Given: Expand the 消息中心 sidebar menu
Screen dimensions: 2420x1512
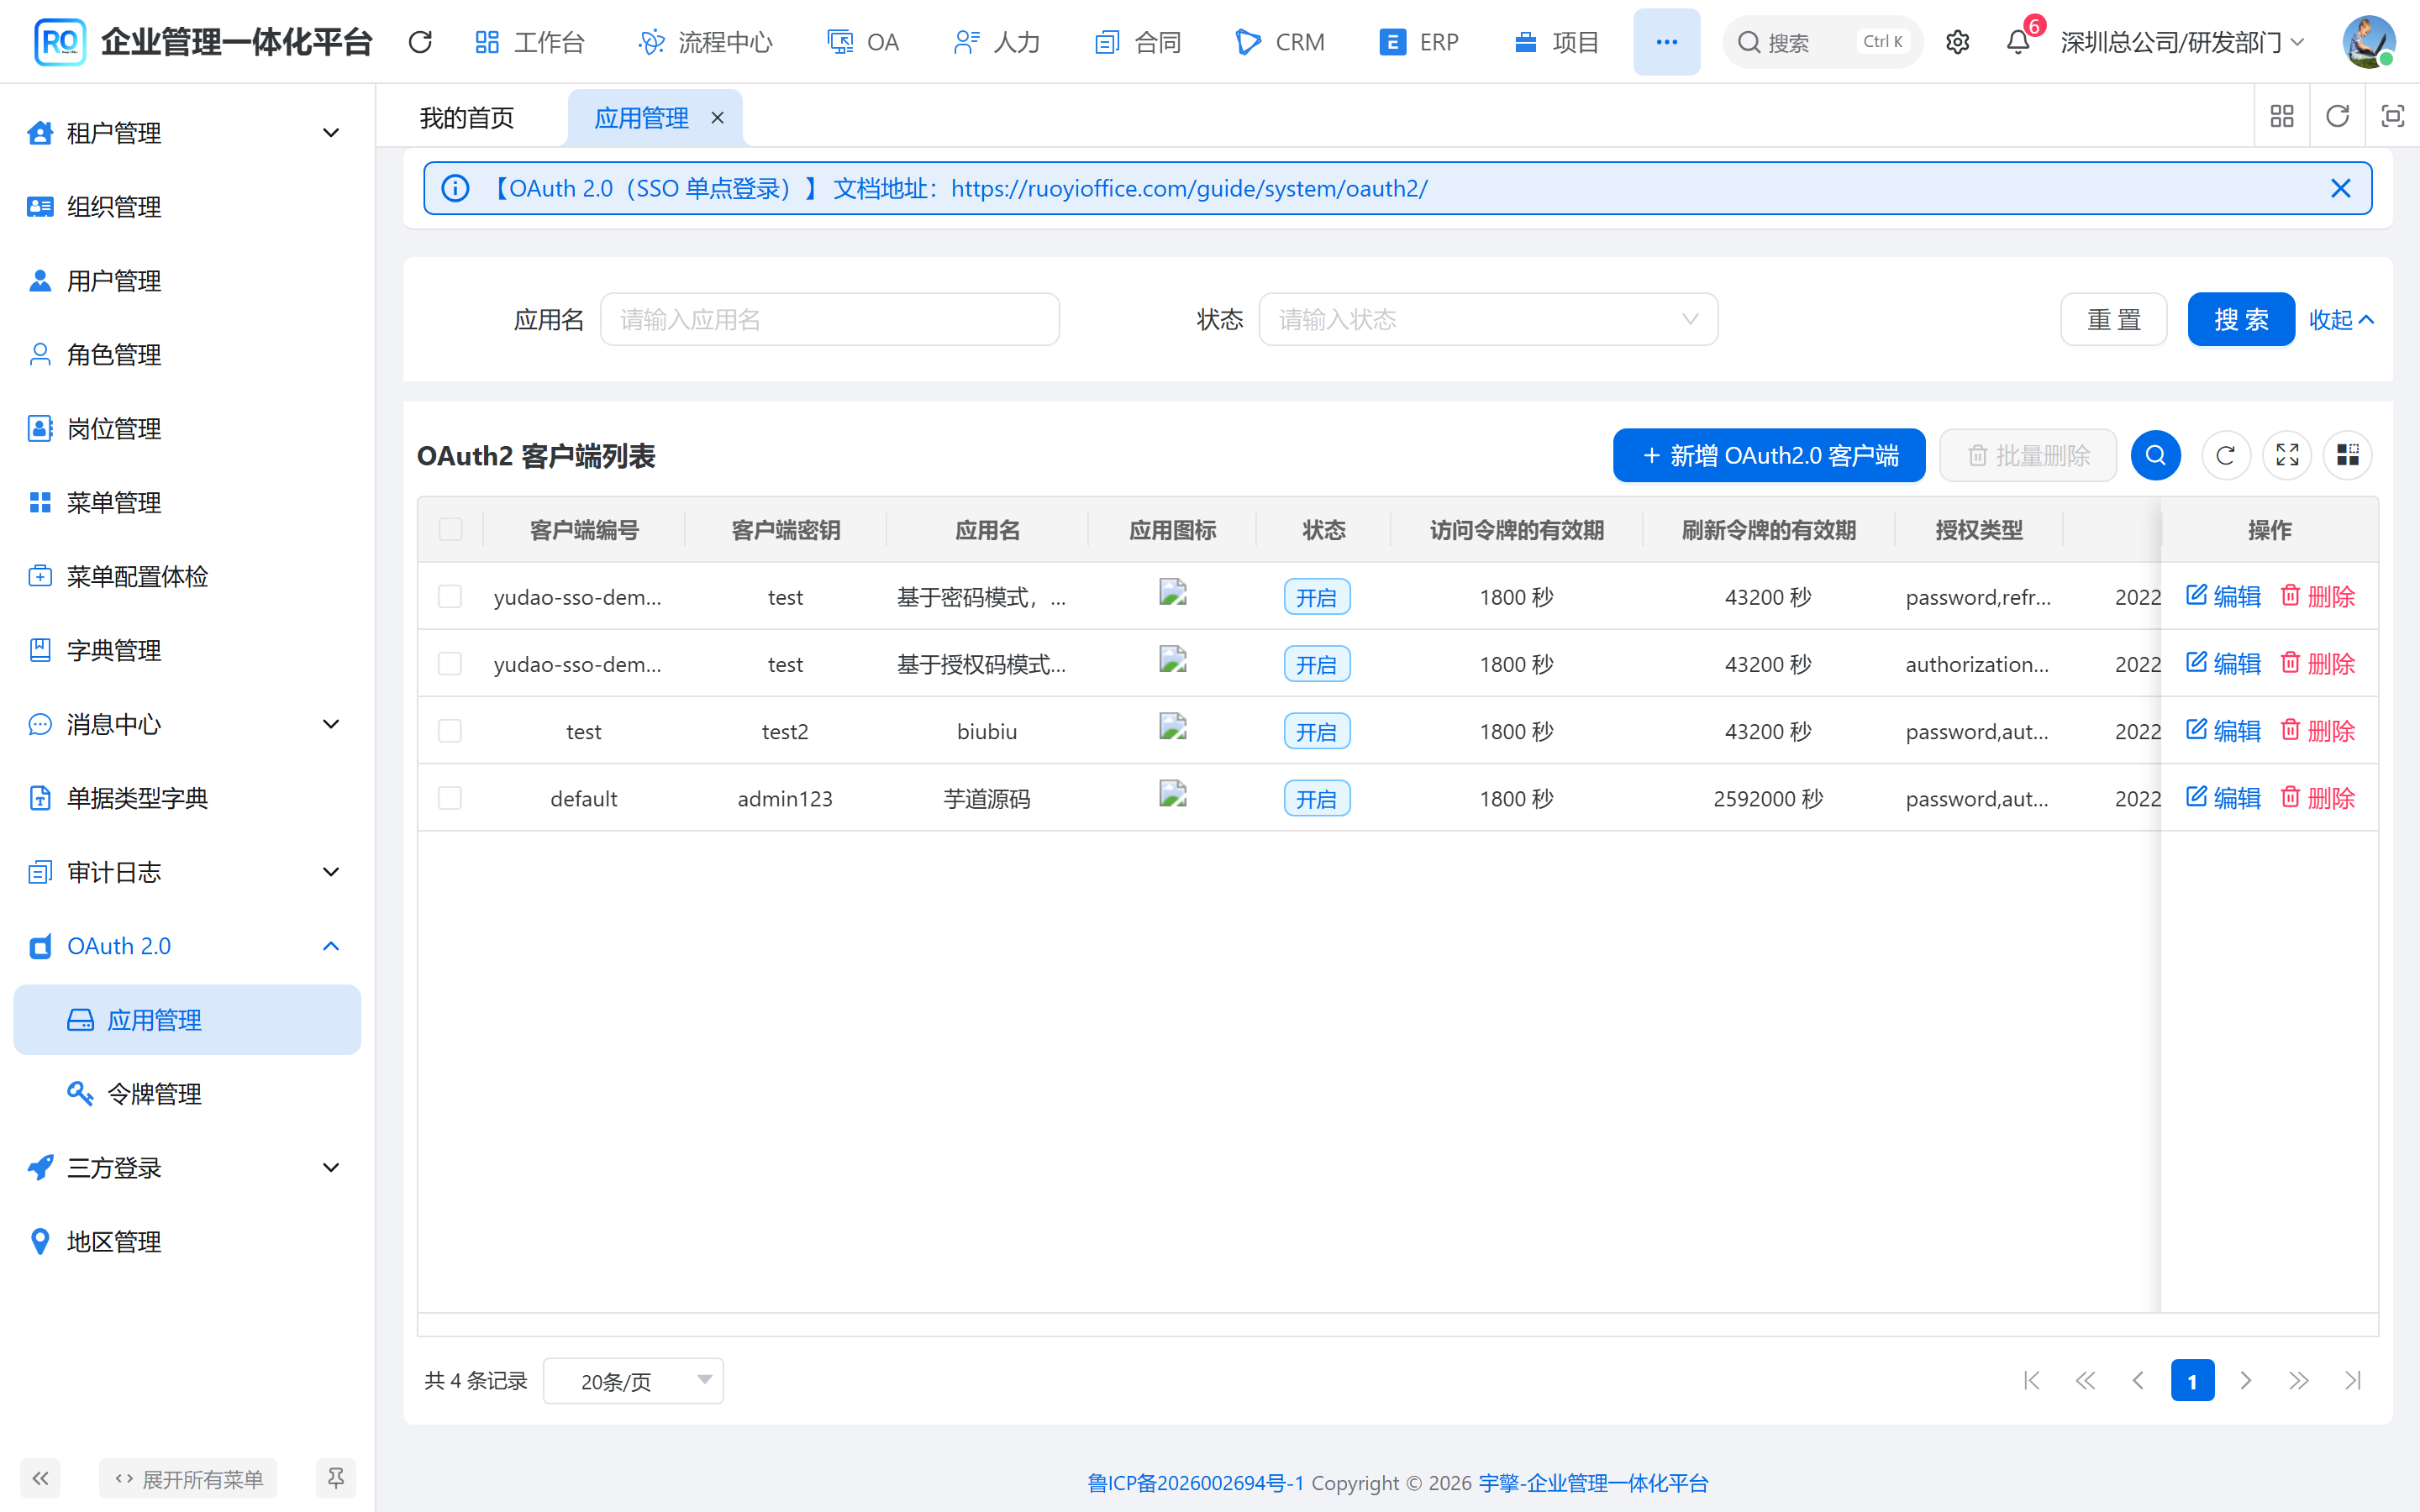Looking at the screenshot, I should pos(187,724).
